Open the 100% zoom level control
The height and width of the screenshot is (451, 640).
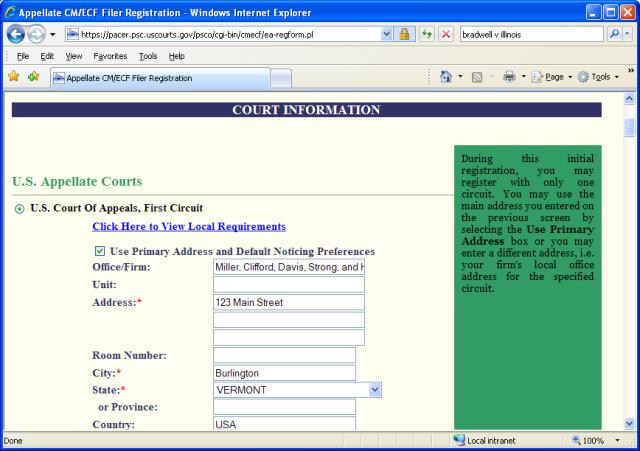[x=595, y=440]
